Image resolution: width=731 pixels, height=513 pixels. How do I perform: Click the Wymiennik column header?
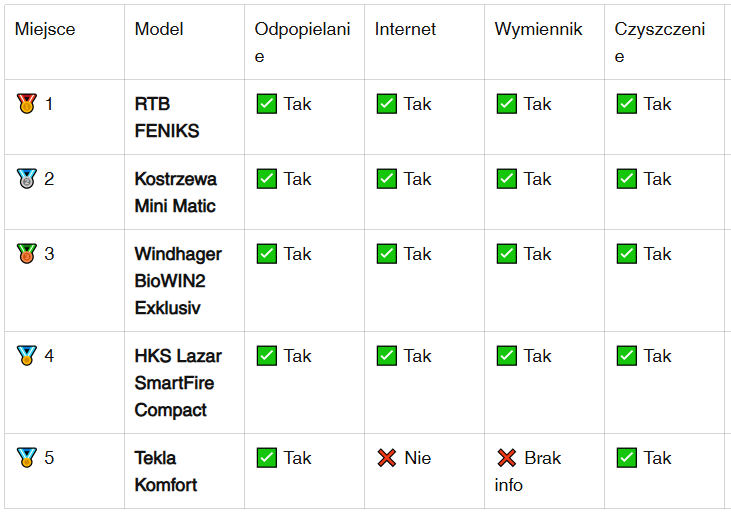click(538, 29)
